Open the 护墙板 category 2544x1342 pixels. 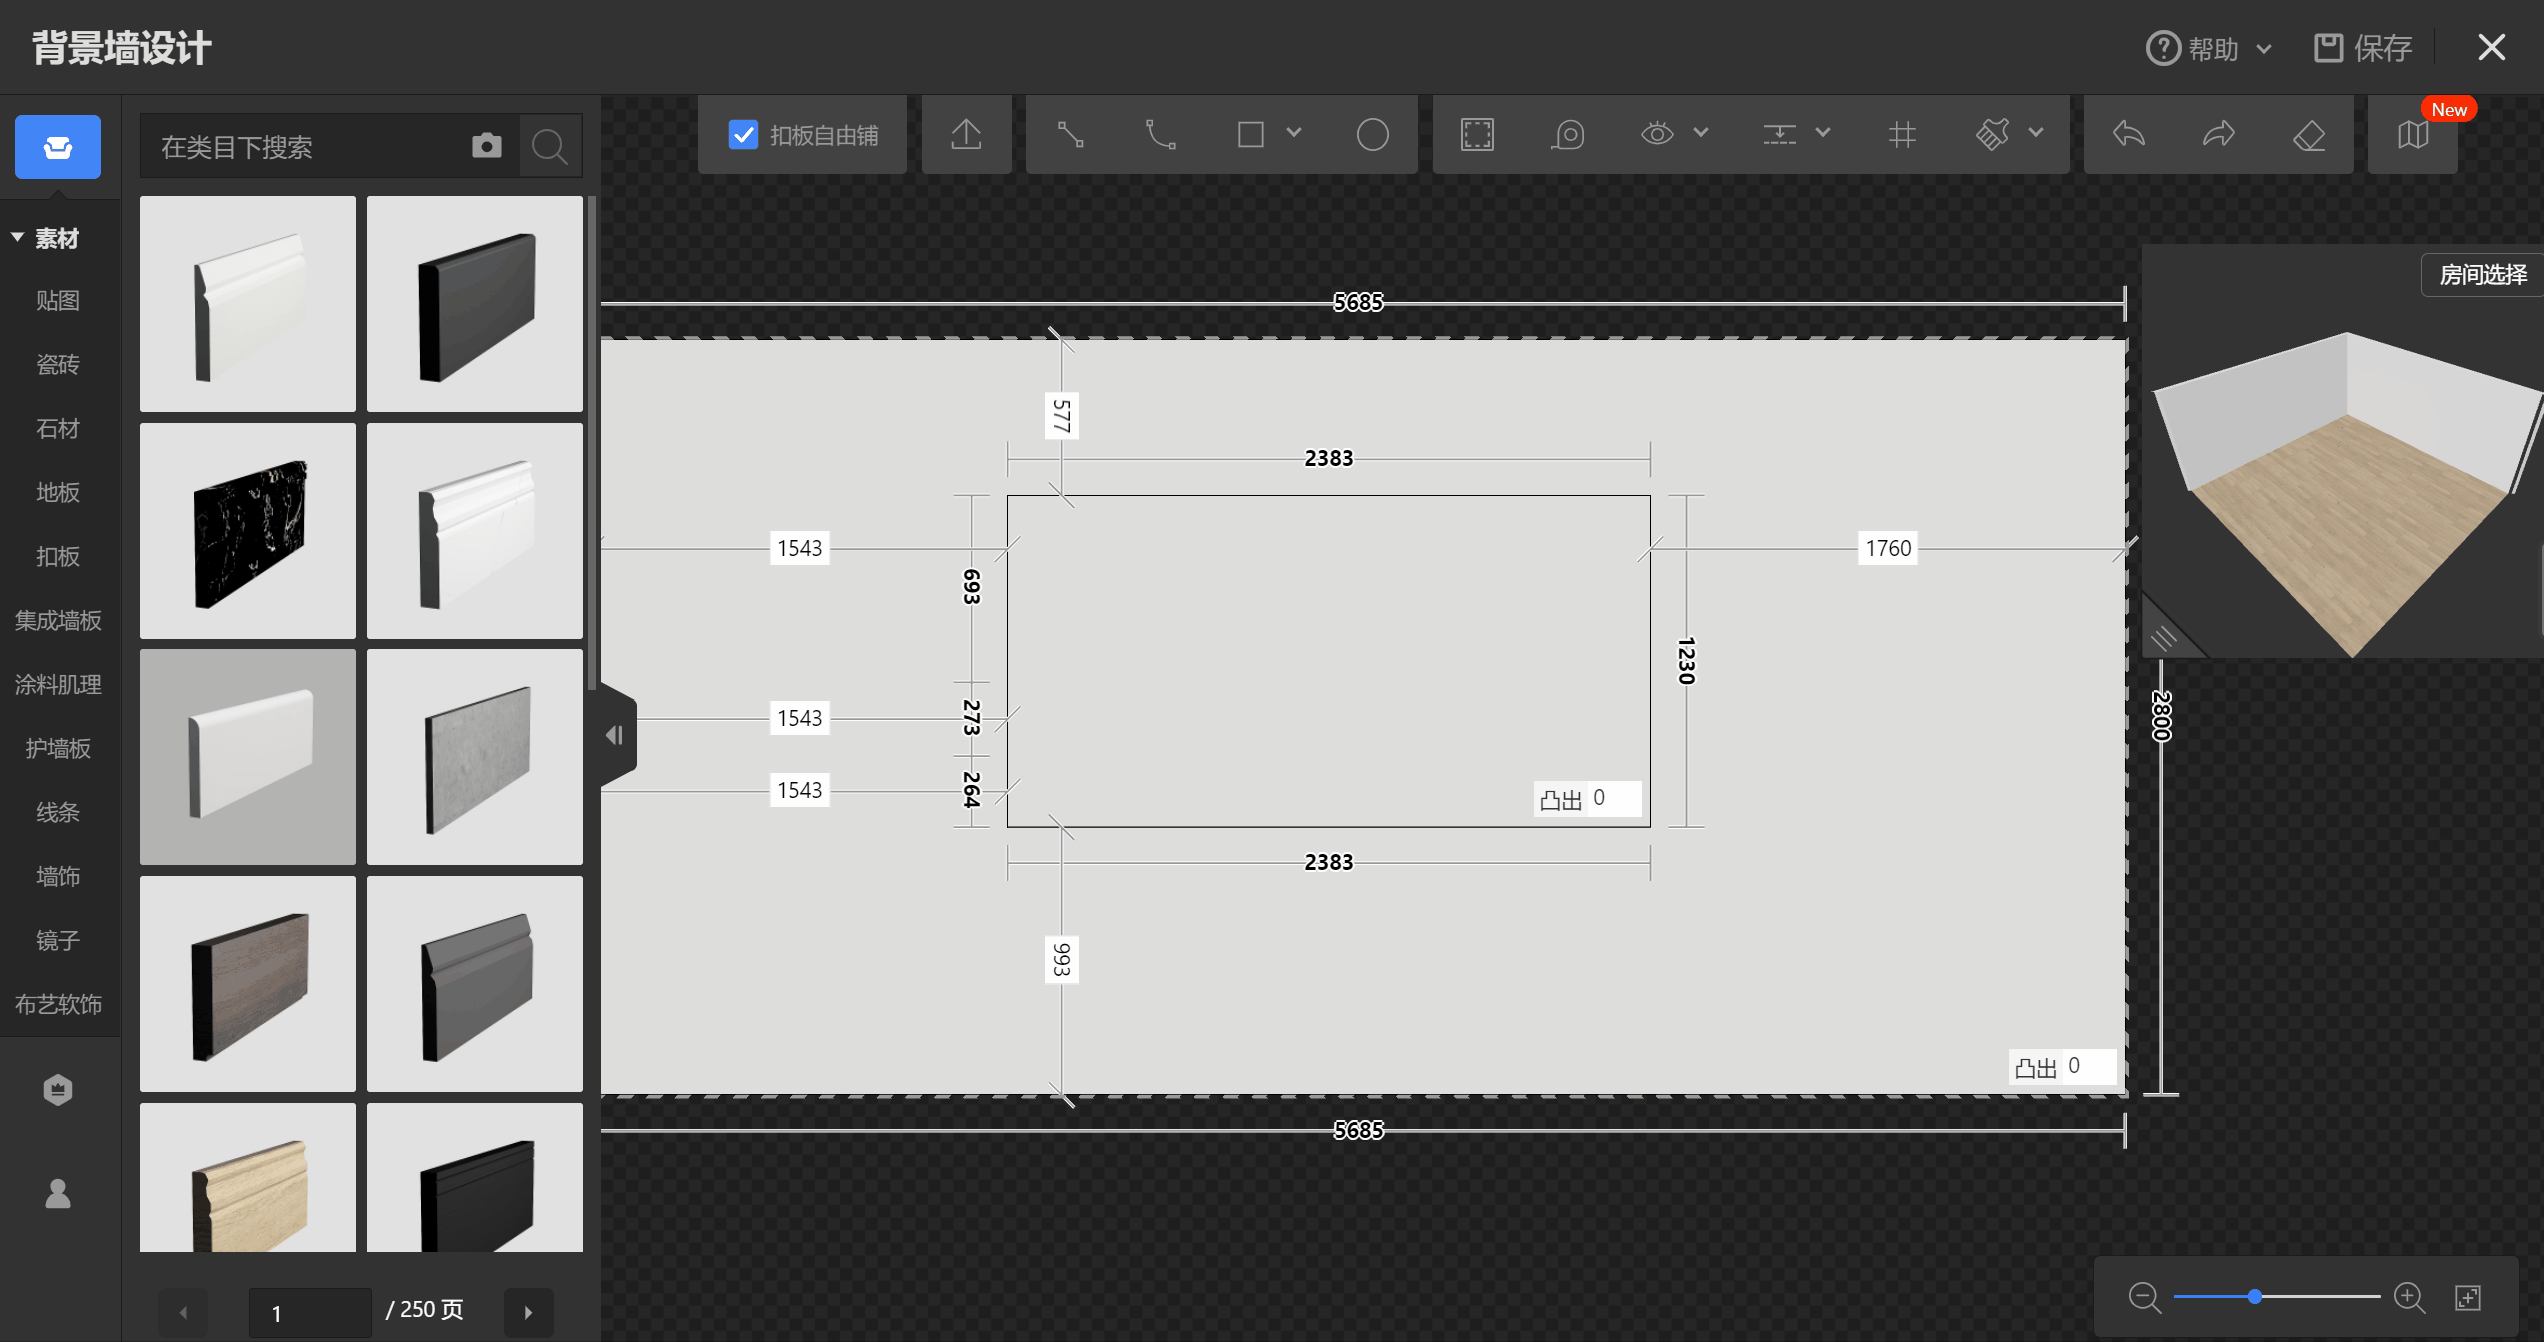point(58,749)
